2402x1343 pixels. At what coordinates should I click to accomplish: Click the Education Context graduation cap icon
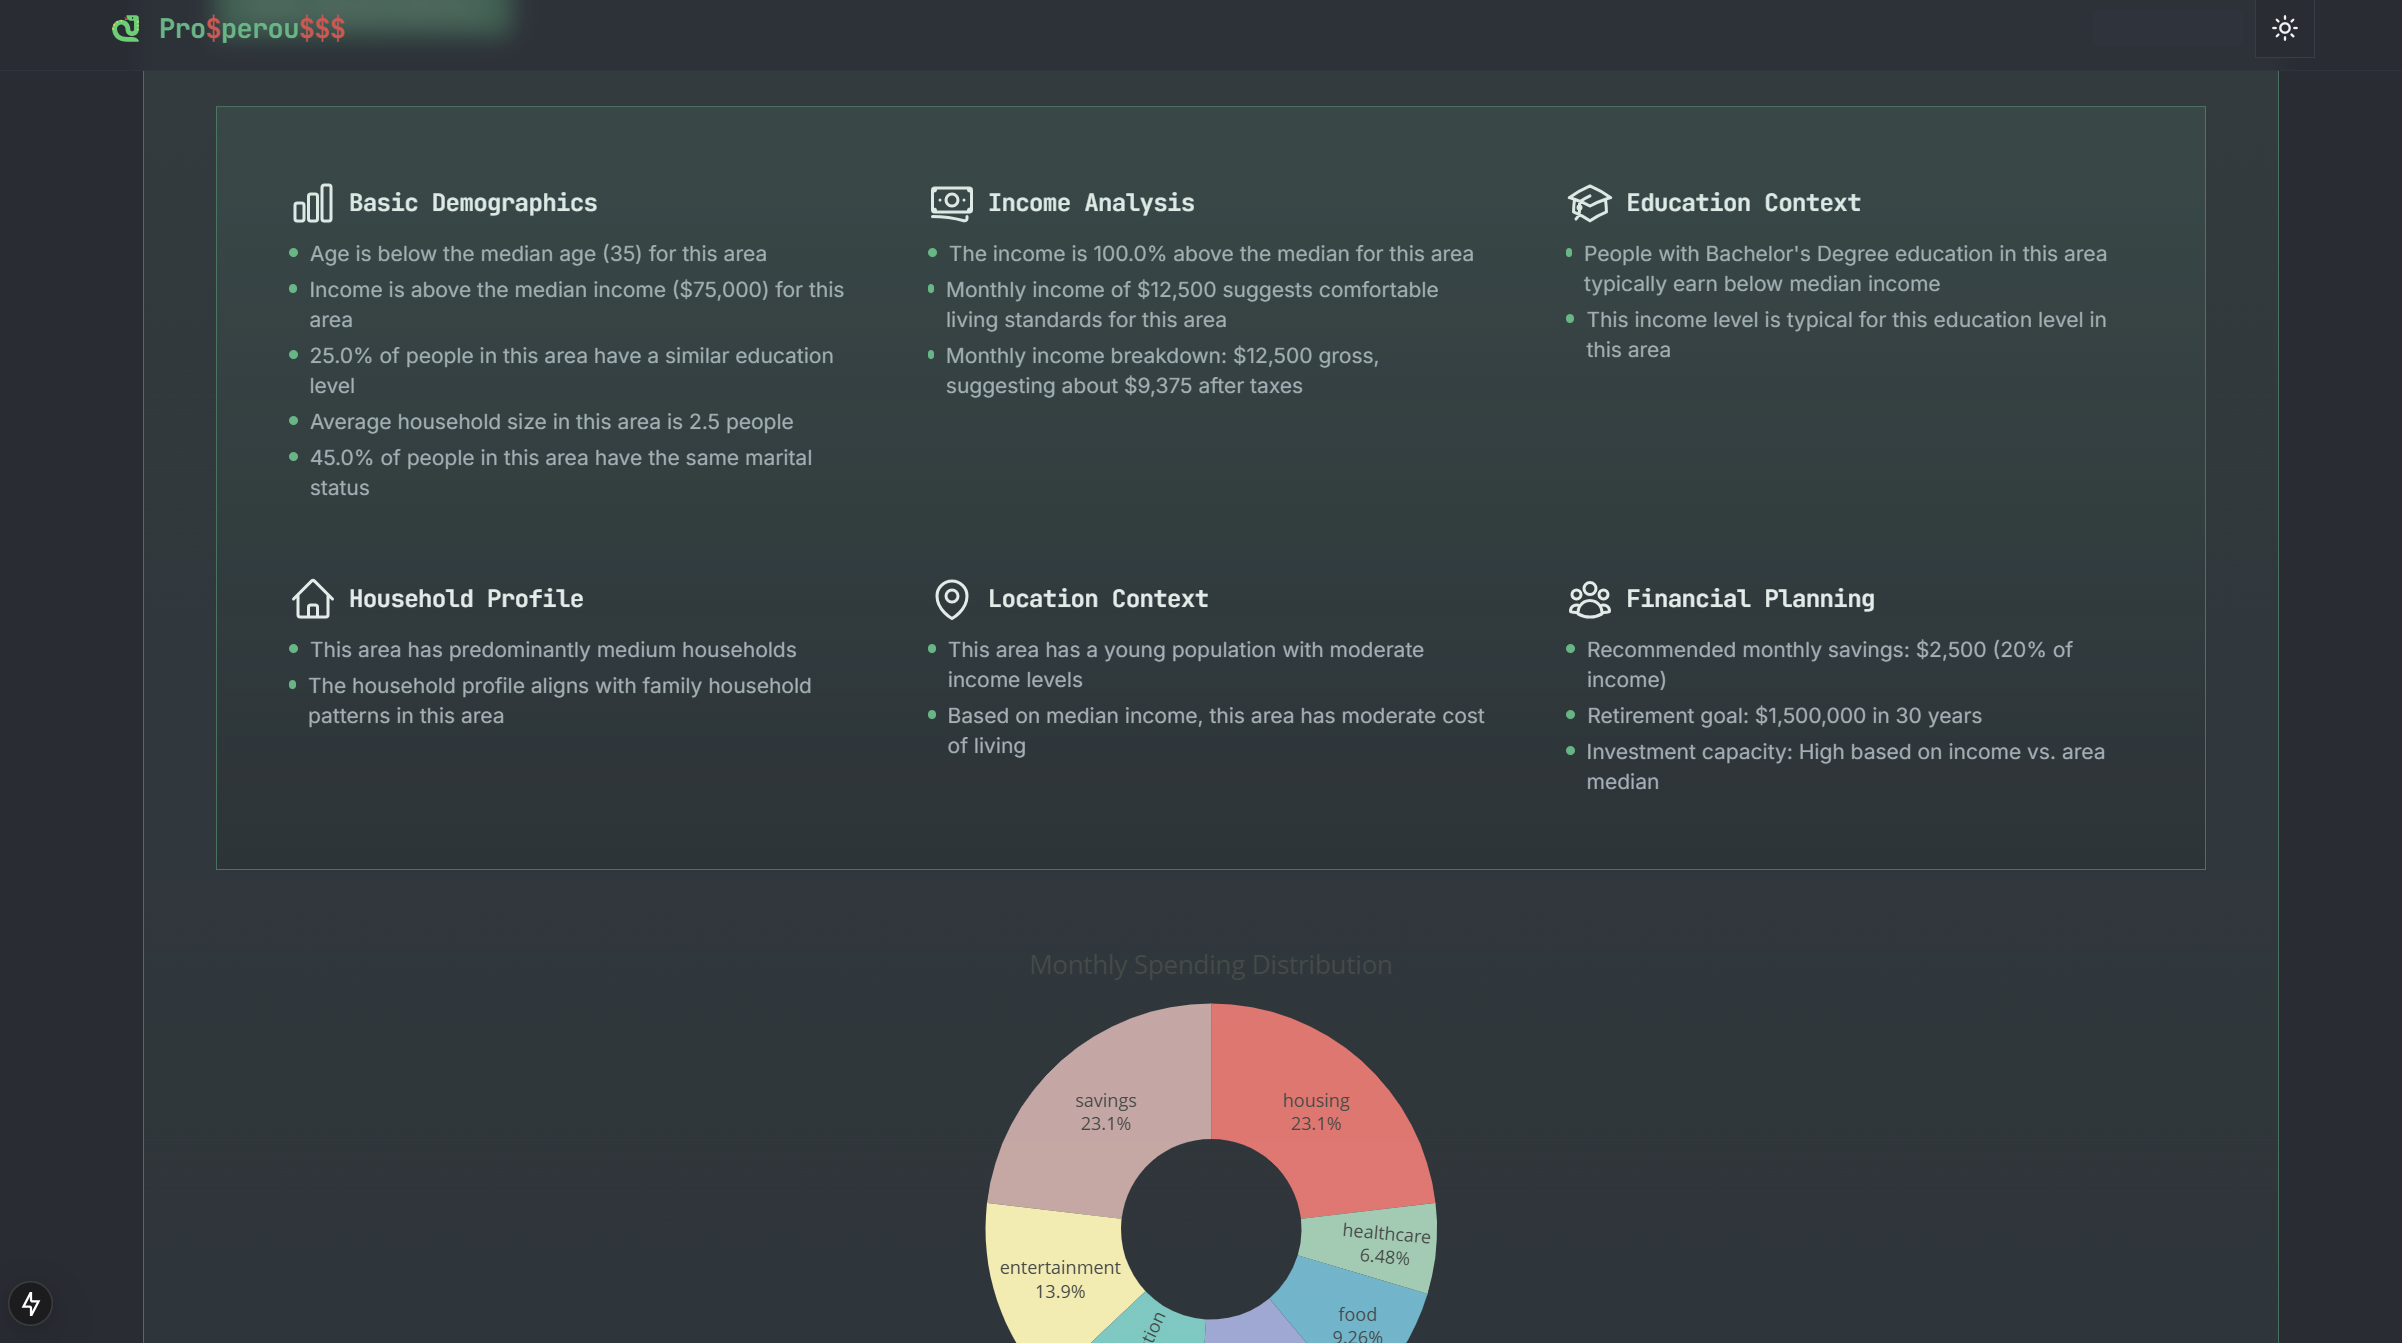point(1588,203)
